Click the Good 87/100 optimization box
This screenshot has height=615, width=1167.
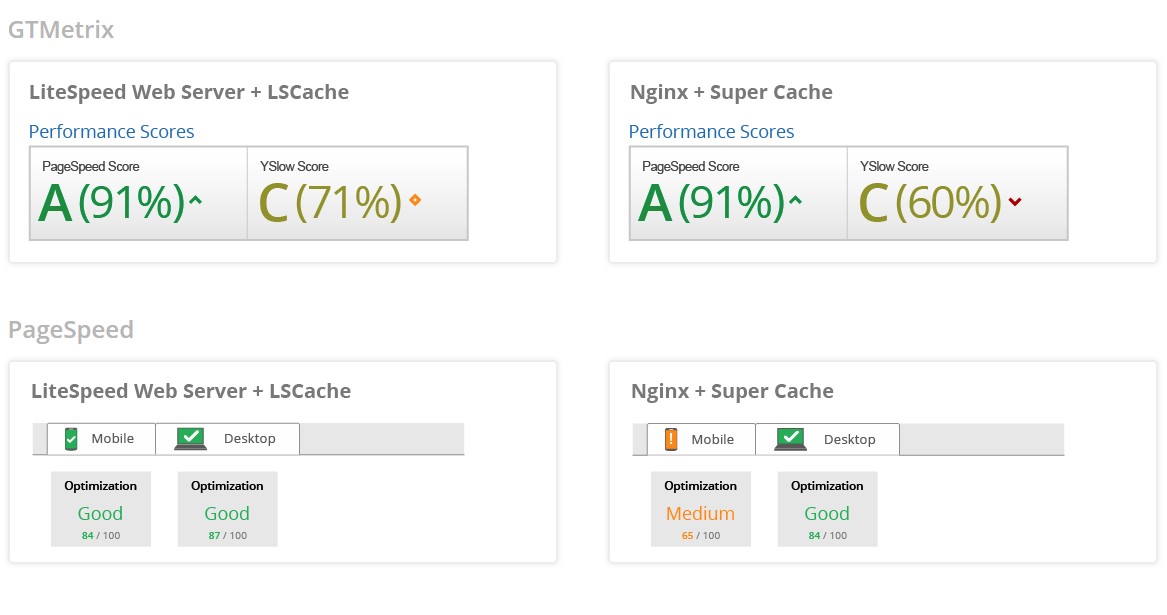coord(227,510)
